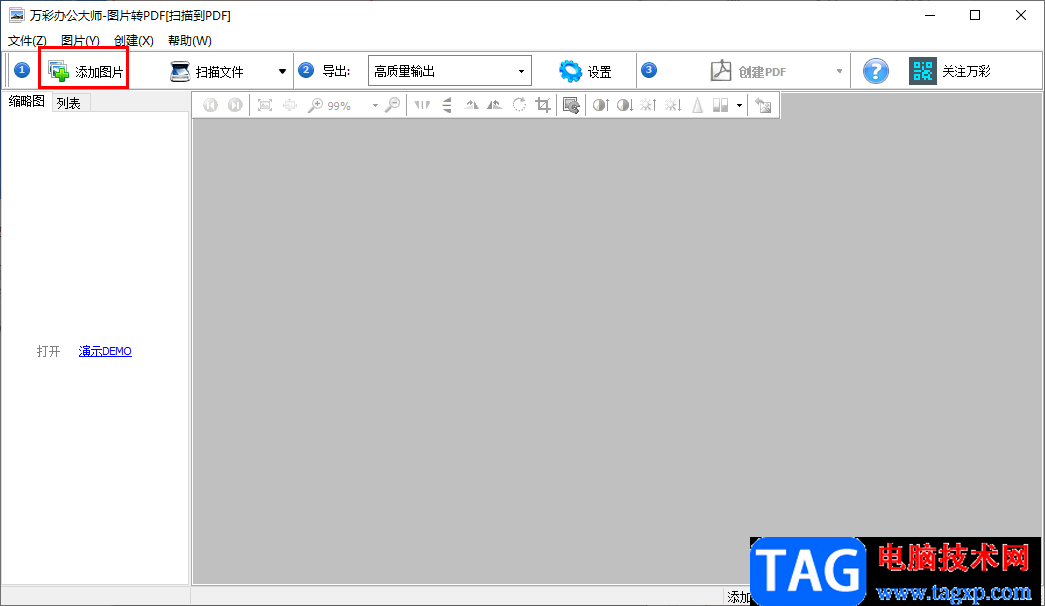The width and height of the screenshot is (1045, 606).
Task: Click the increase contrast icon
Action: pyautogui.click(x=600, y=105)
